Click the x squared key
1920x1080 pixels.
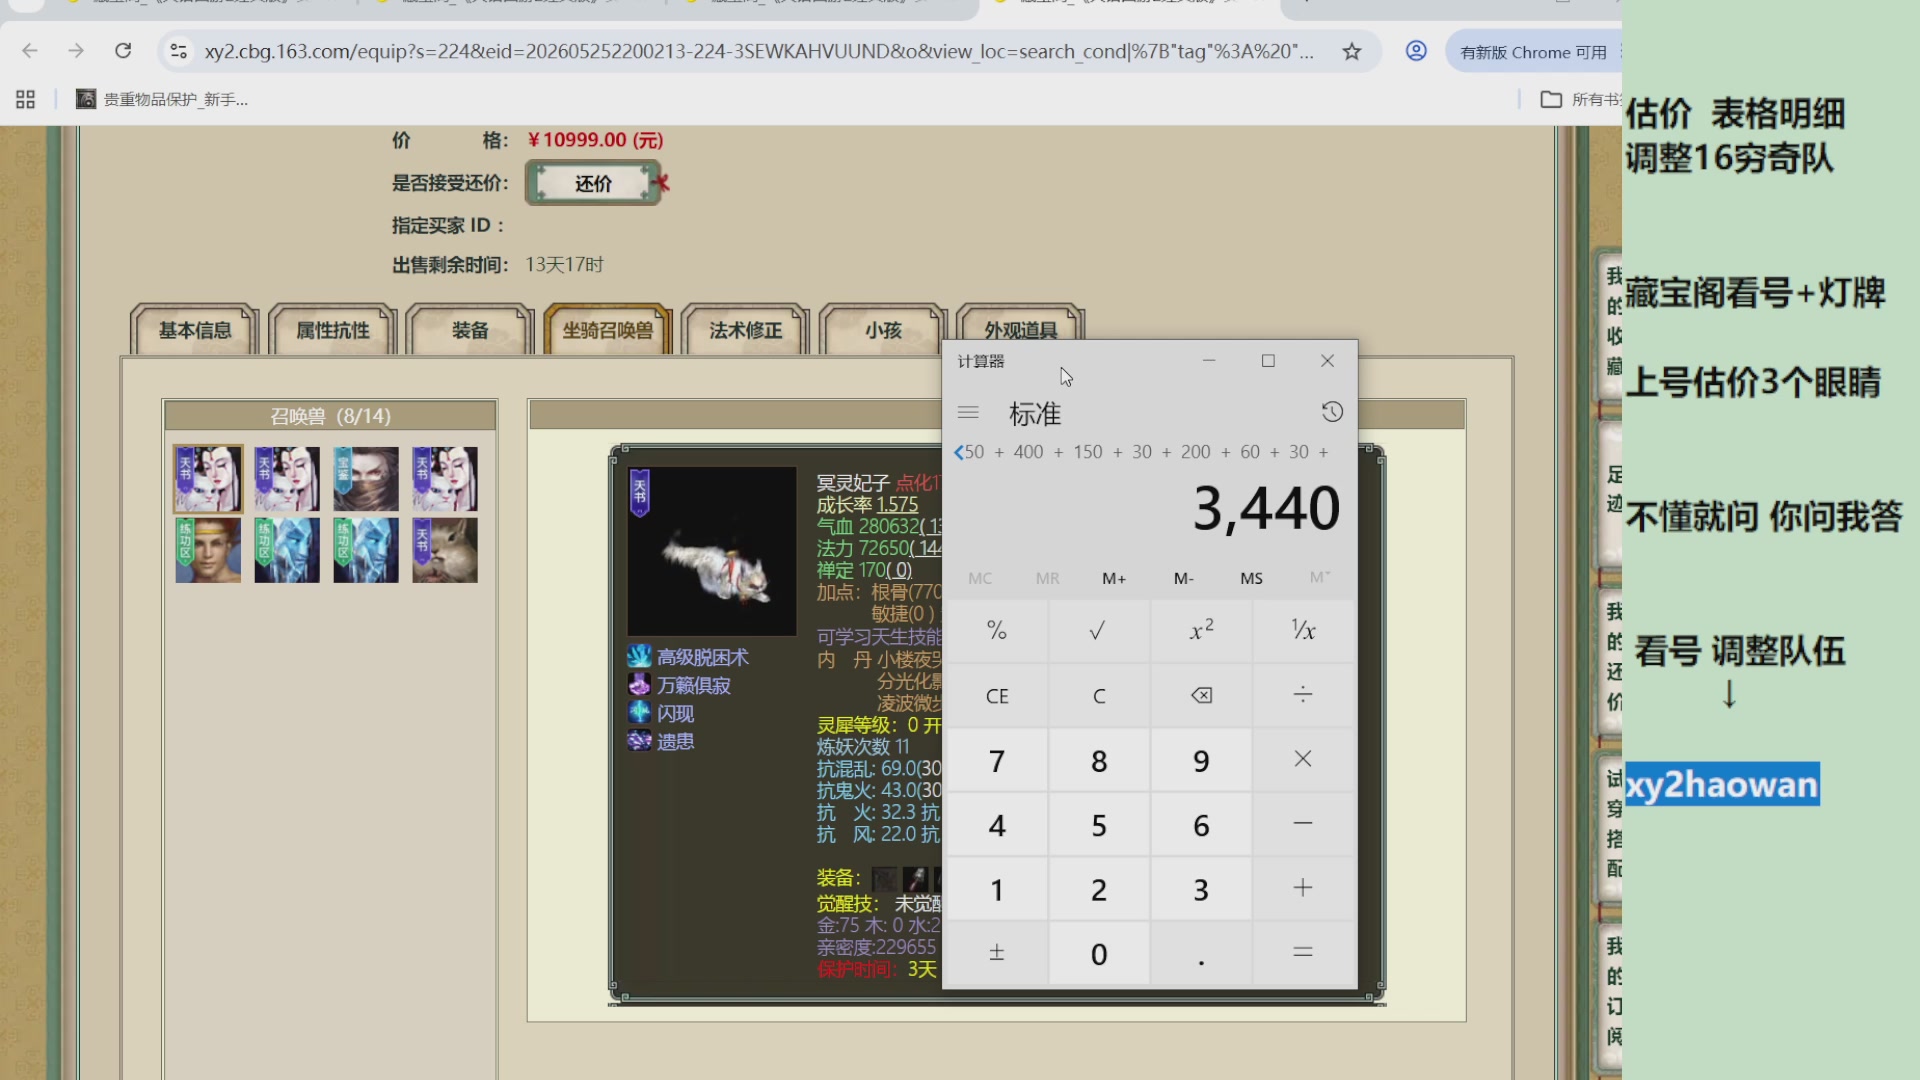coord(1201,630)
